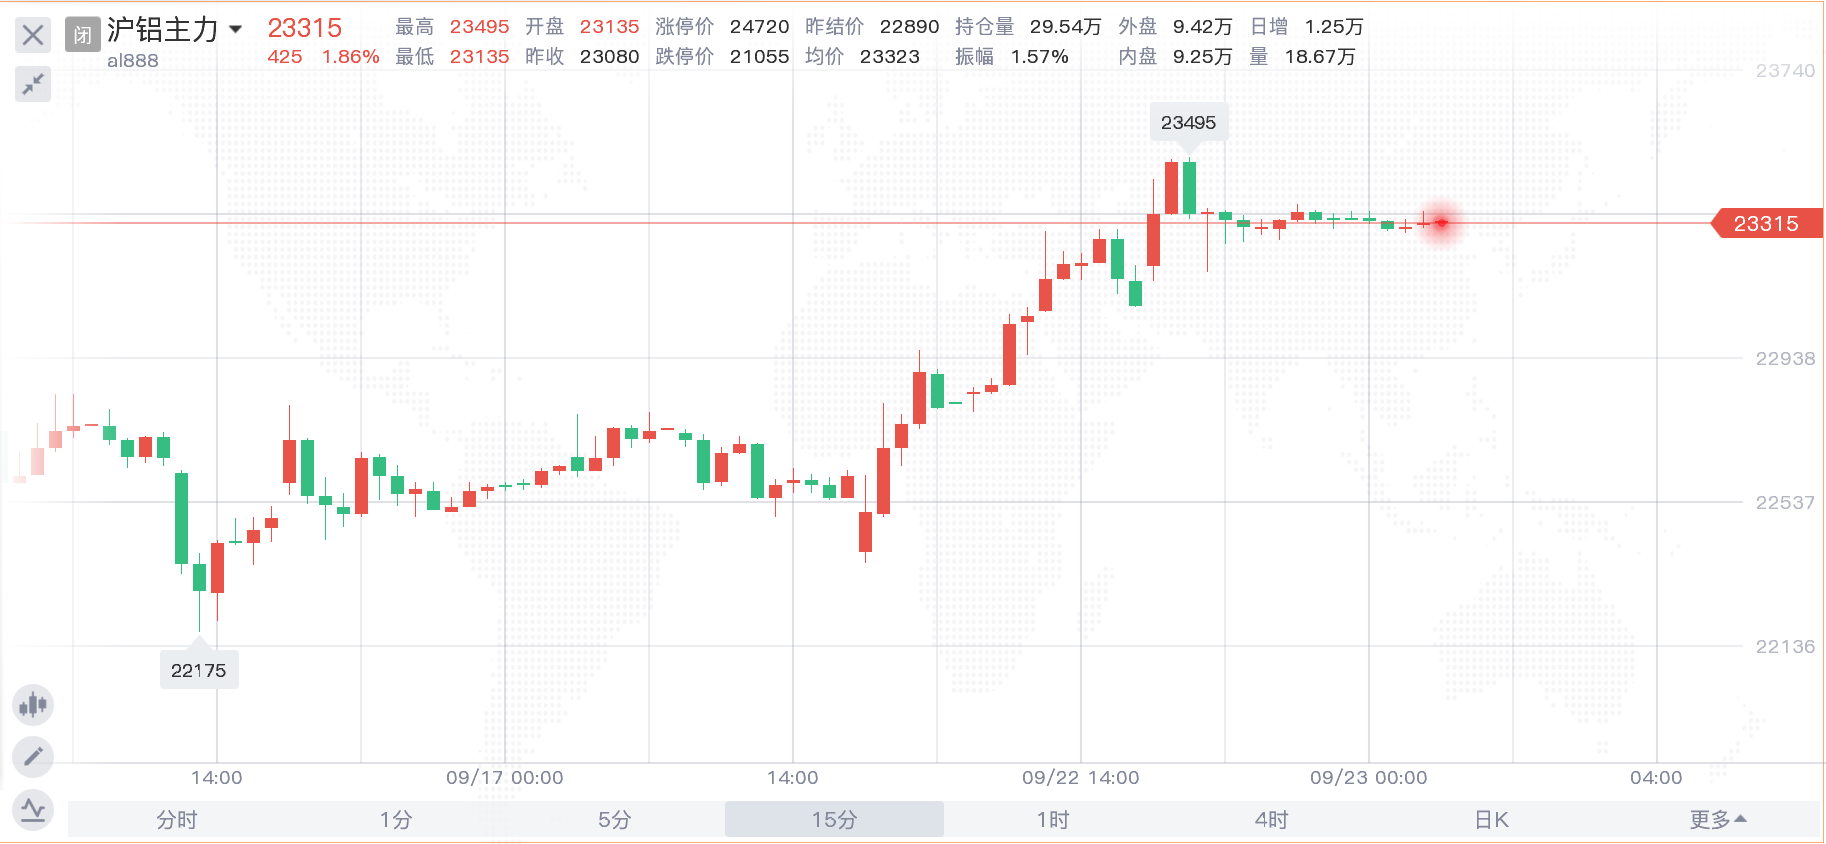Click the 昨收 23080 value

(x=609, y=57)
